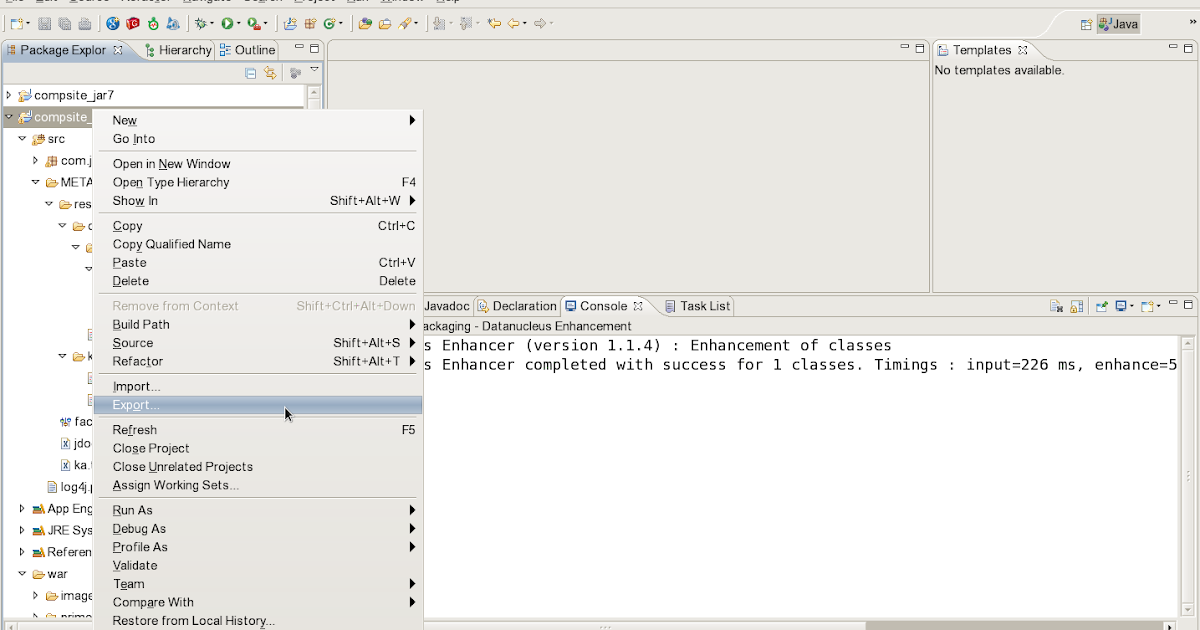
Task: Close the Console view tab
Action: coord(638,306)
